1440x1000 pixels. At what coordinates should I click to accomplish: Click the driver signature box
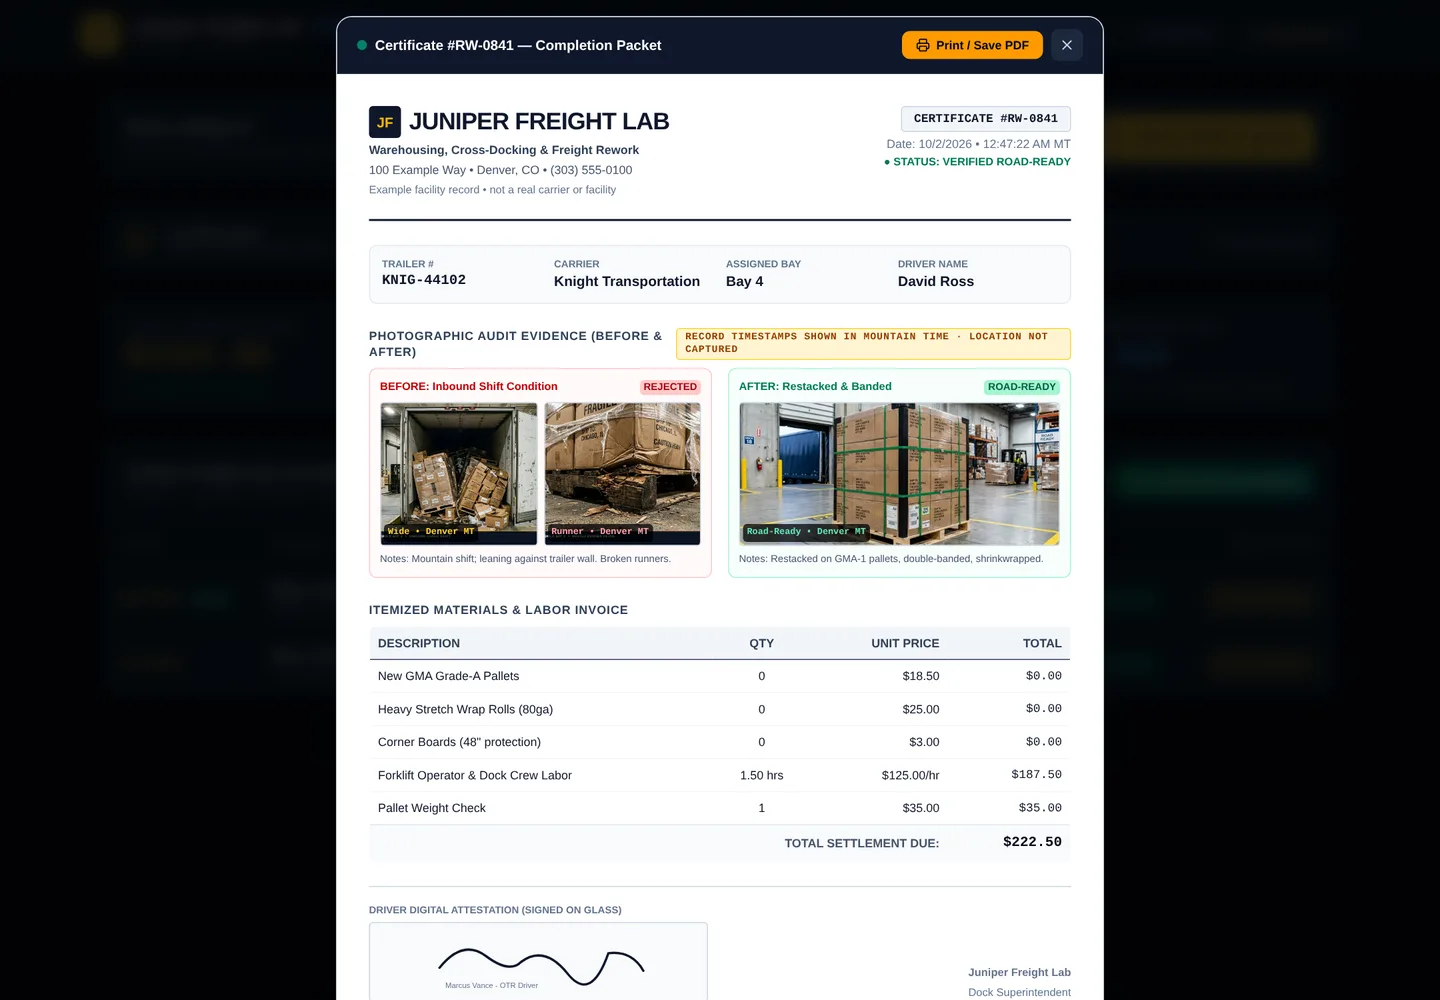click(538, 962)
